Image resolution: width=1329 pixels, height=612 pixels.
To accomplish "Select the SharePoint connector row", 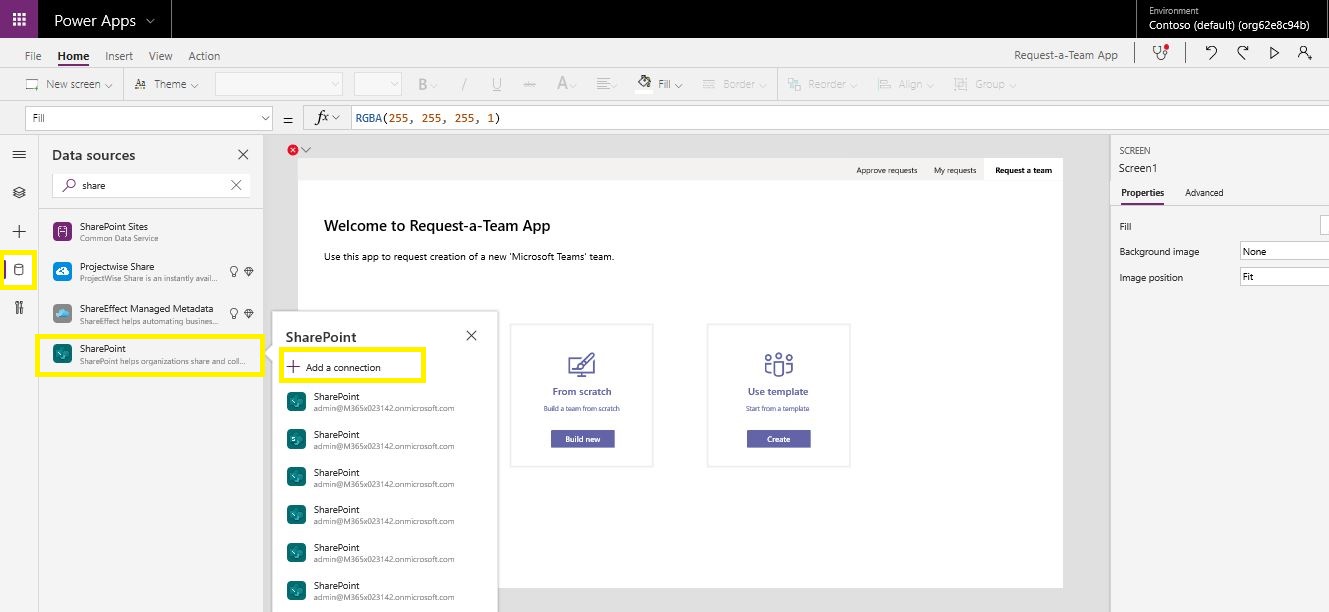I will pyautogui.click(x=150, y=354).
